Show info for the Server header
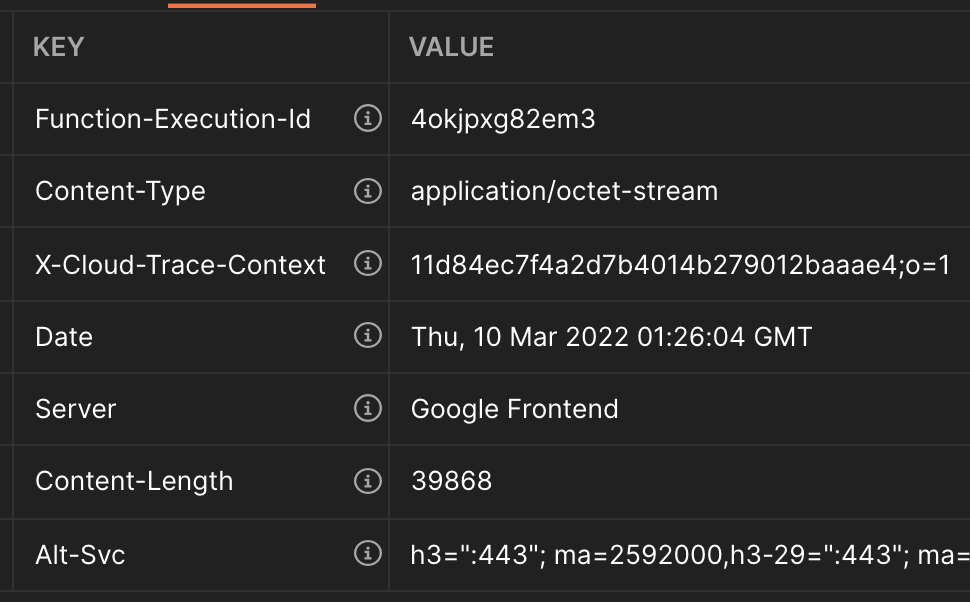970x602 pixels. (x=367, y=408)
